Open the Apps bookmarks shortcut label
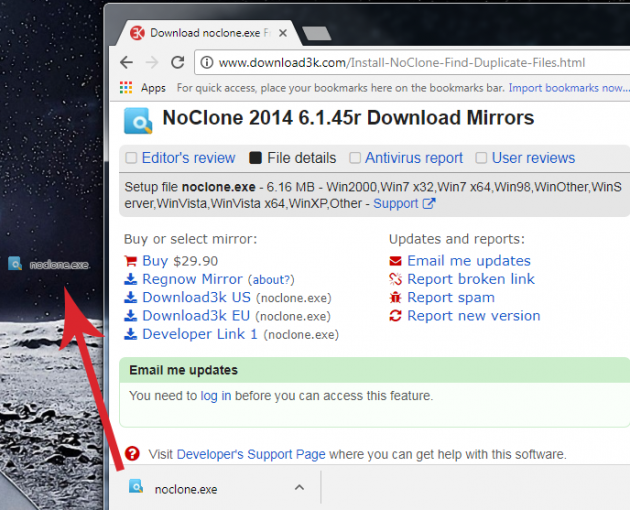Image resolution: width=630 pixels, height=510 pixels. (x=153, y=88)
